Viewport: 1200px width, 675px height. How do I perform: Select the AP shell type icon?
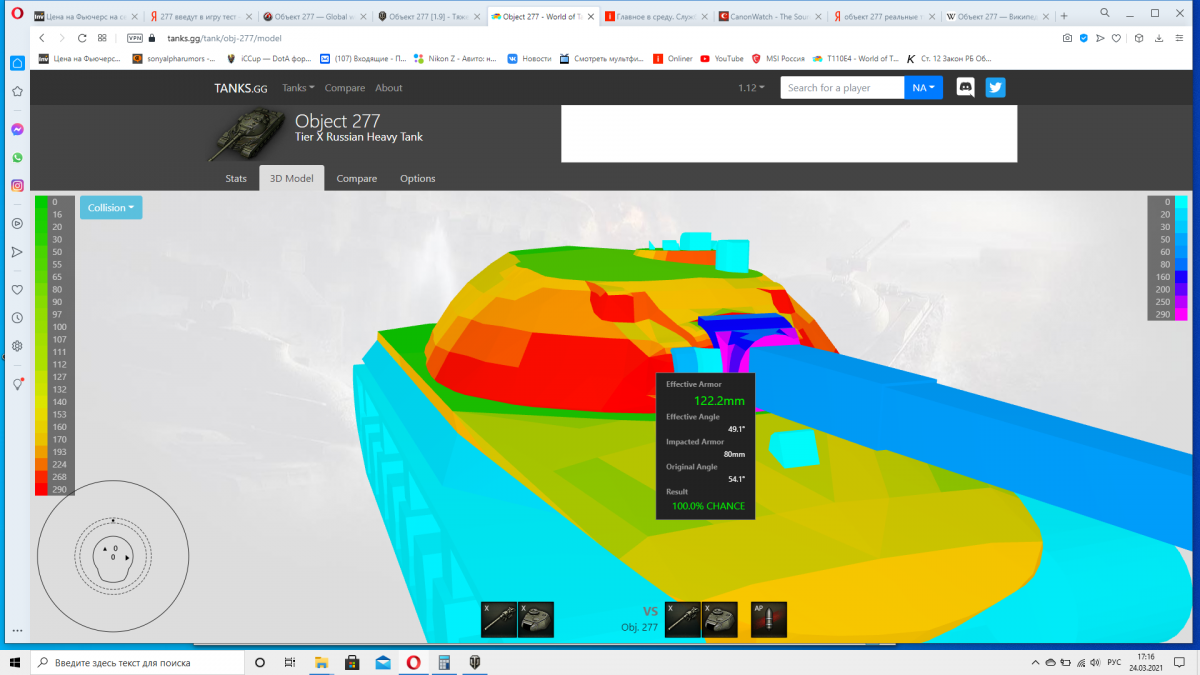tap(769, 619)
